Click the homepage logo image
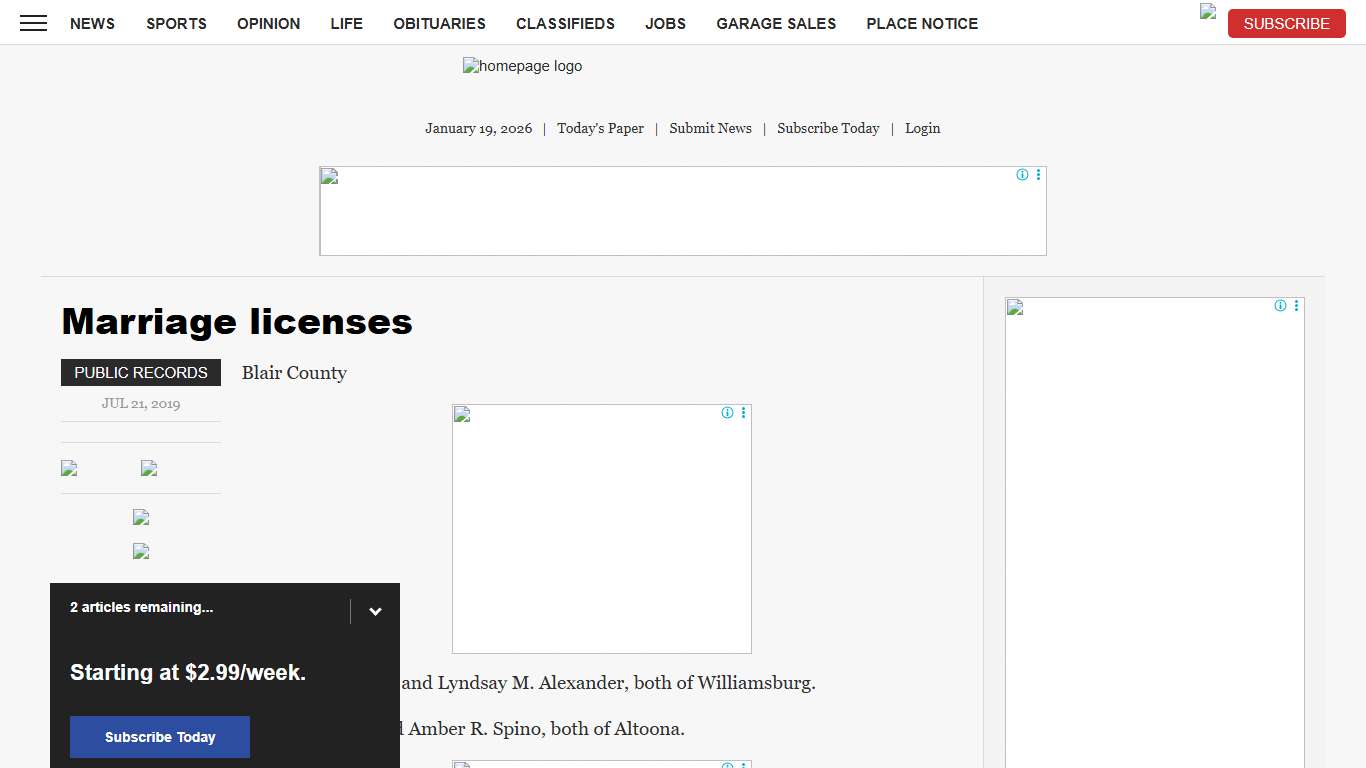Screen dimensions: 1366x768 (x=522, y=66)
